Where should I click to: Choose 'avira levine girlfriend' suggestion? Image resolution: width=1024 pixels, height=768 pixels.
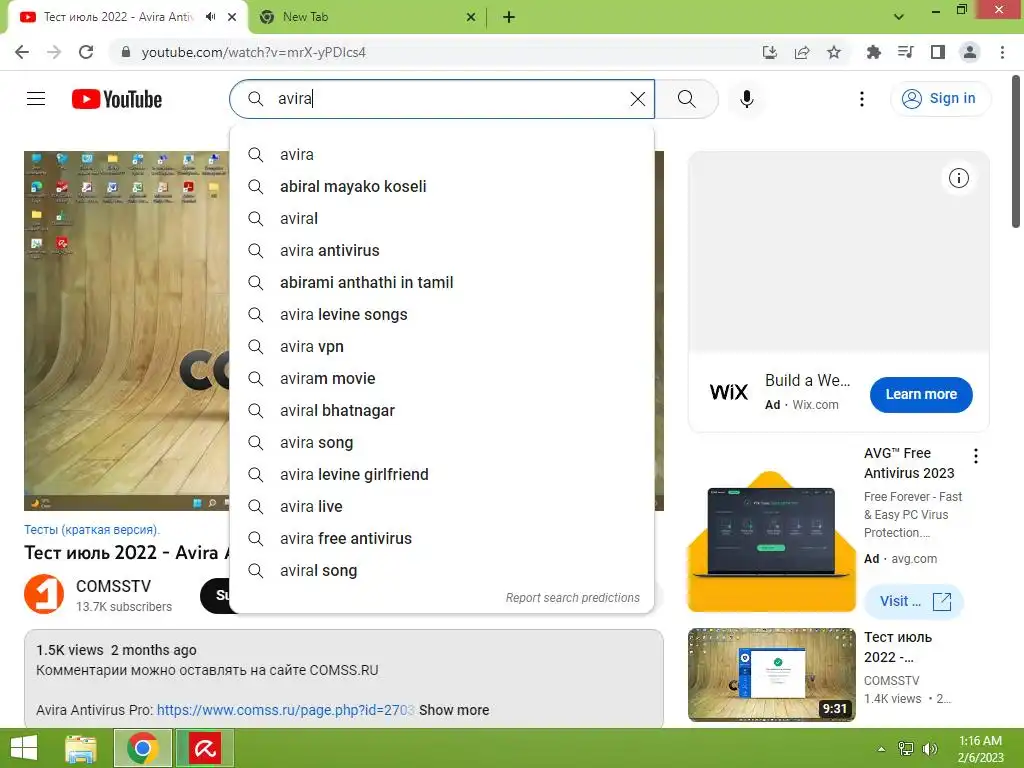[442, 475]
